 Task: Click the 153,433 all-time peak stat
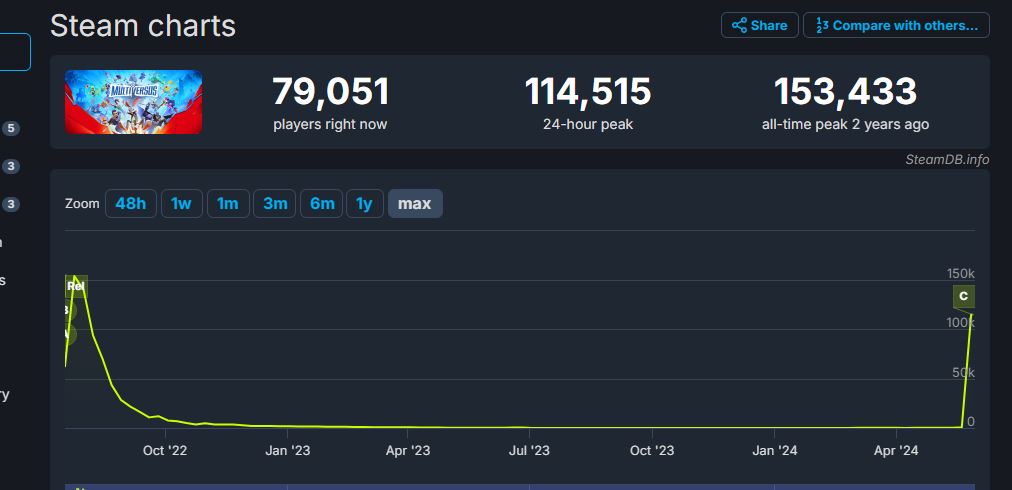845,102
